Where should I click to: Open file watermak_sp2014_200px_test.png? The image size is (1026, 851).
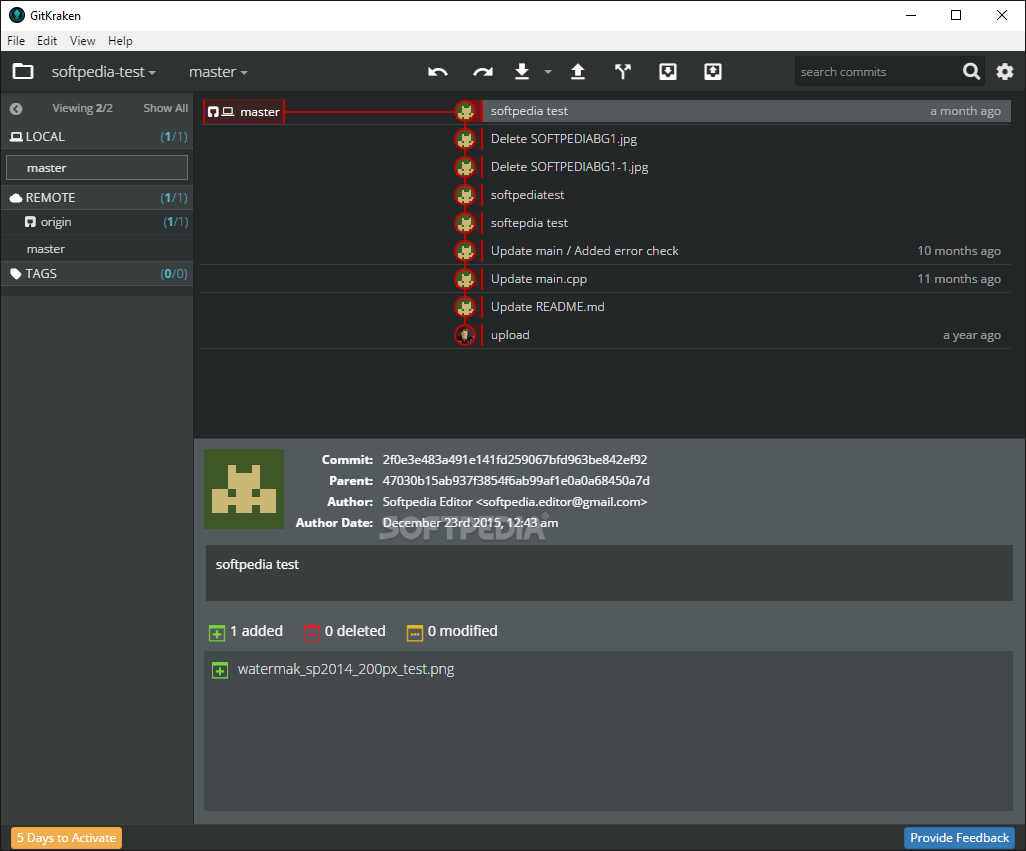point(345,669)
